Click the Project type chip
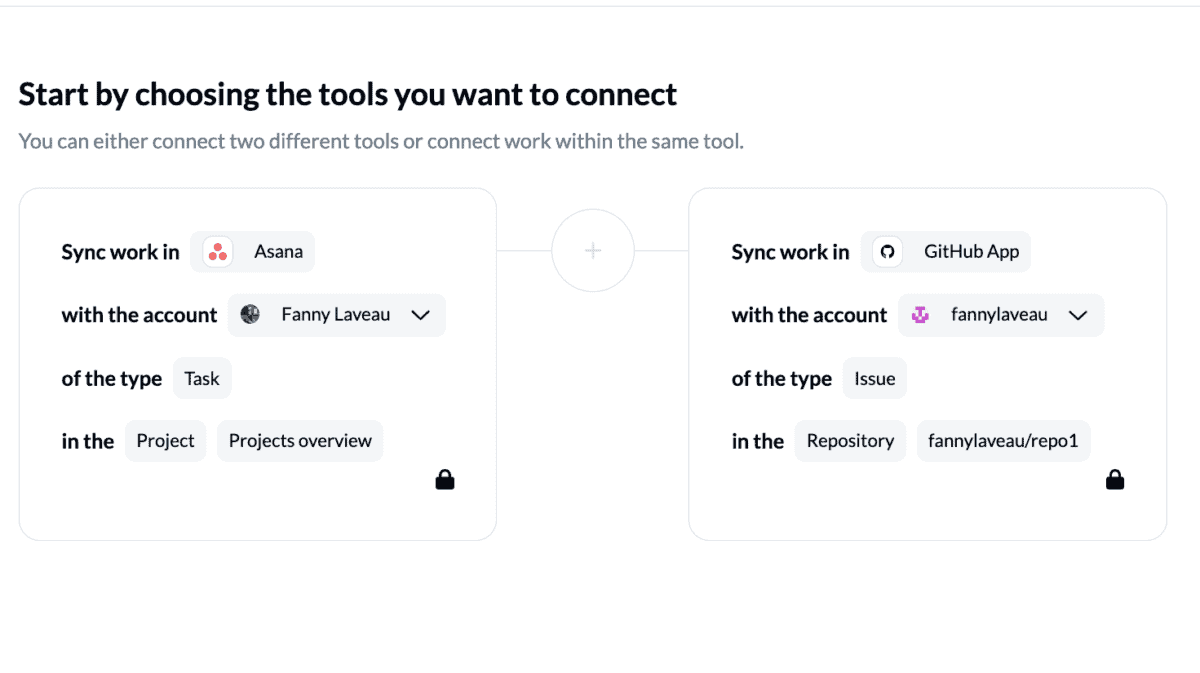Screen dimensions: 1200x673 point(165,440)
